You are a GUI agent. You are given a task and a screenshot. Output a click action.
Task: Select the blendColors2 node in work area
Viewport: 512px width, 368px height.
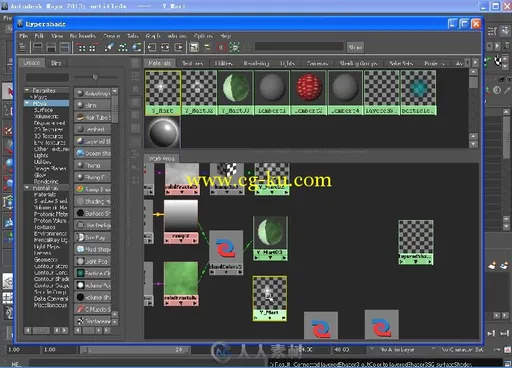[226, 253]
